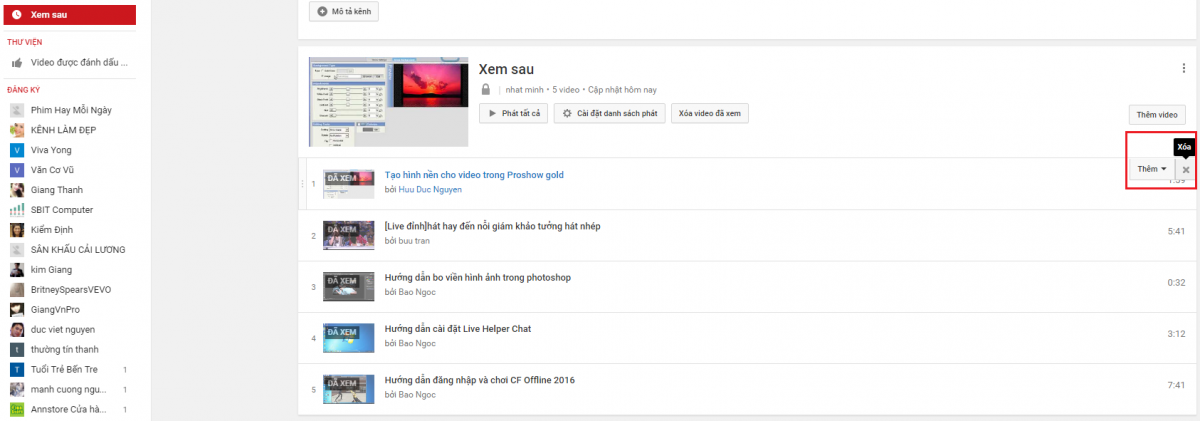
Task: Open Cài đặt danh sách phát settings
Action: point(609,114)
